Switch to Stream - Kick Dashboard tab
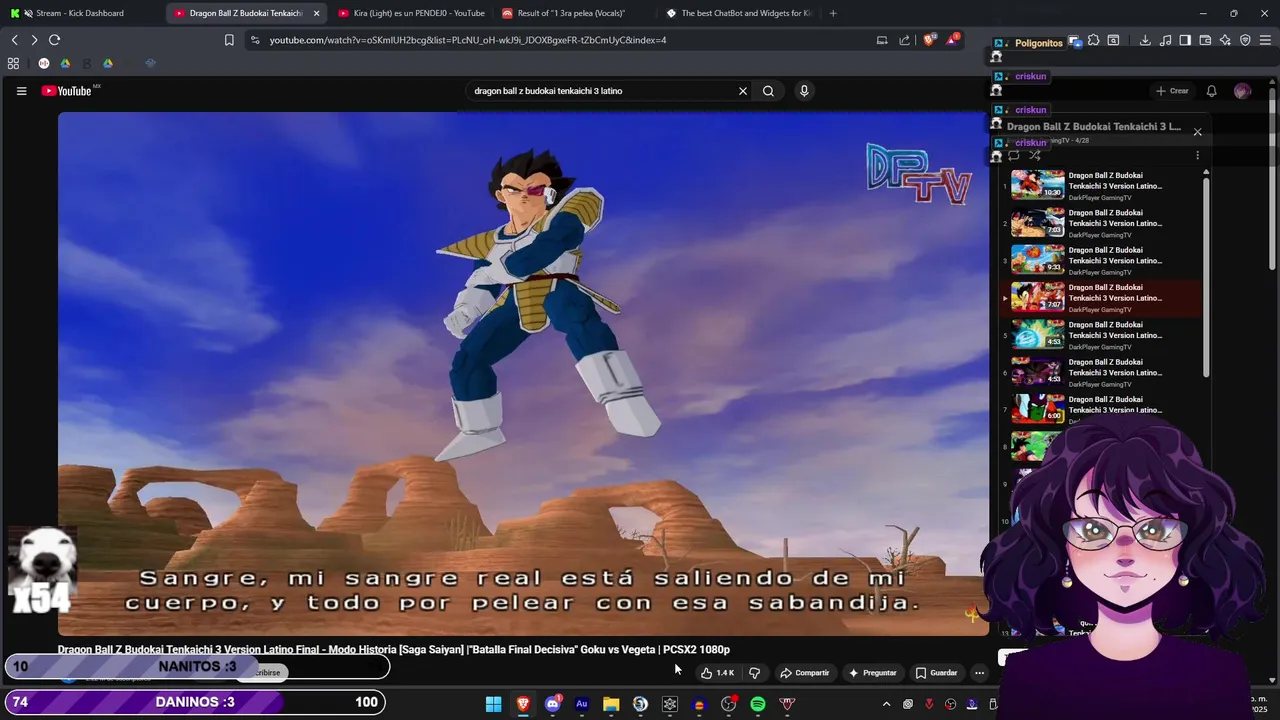The height and width of the screenshot is (720, 1280). click(80, 13)
